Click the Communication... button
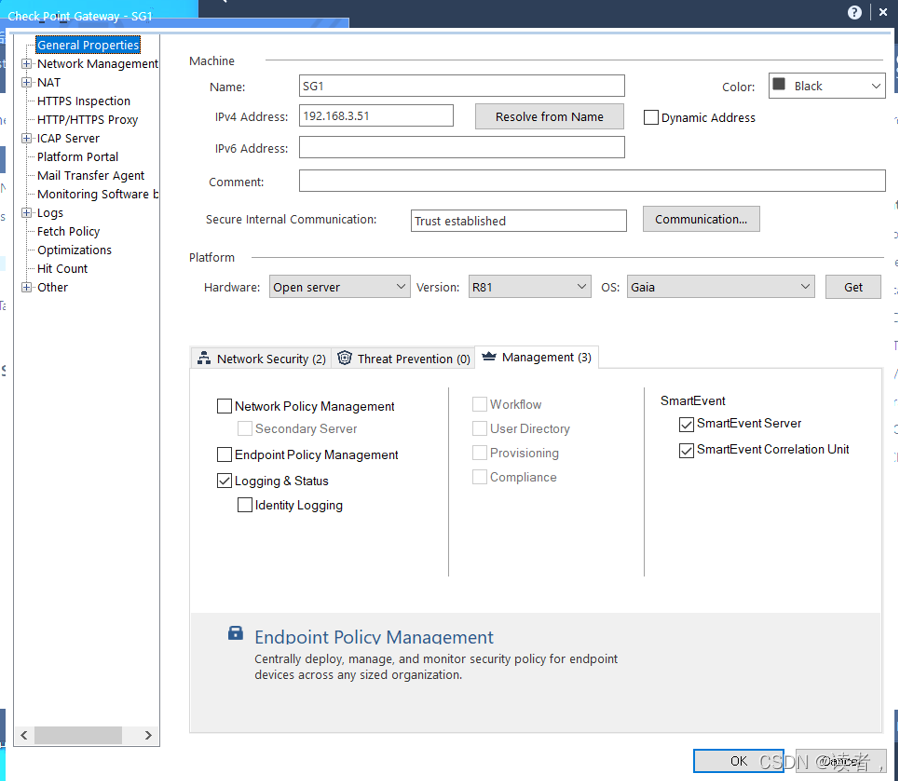 (701, 219)
